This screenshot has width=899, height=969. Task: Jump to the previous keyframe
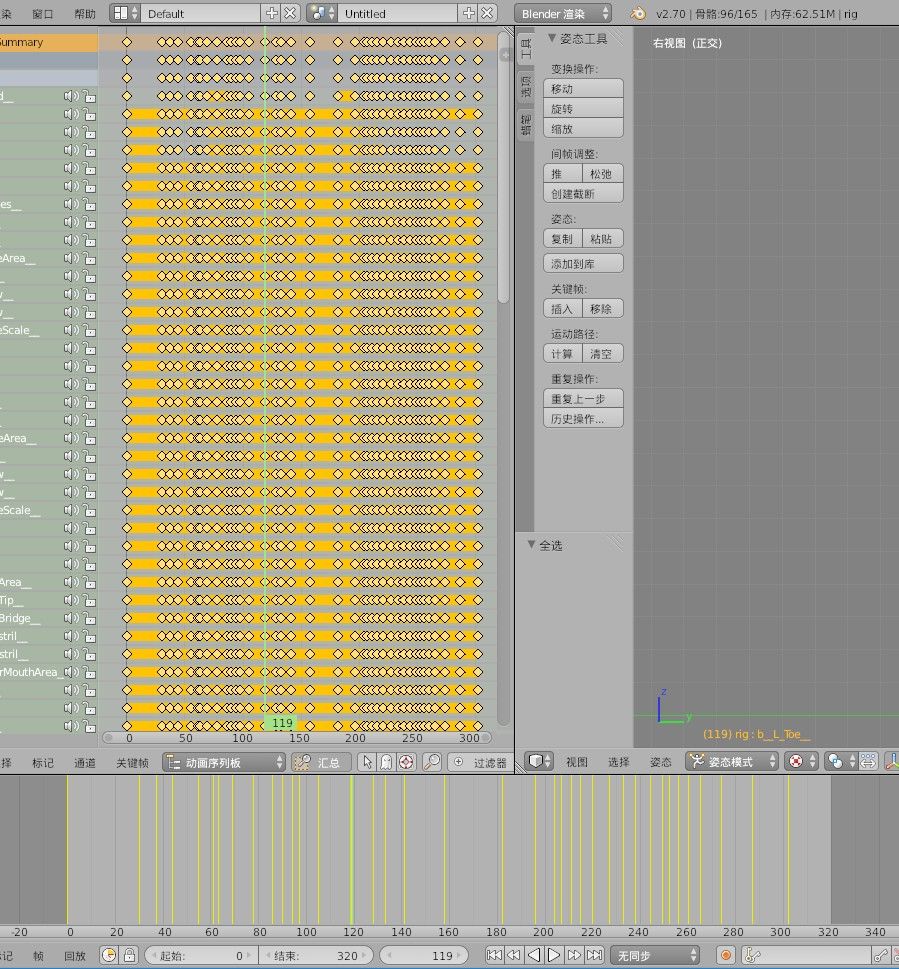[513, 955]
